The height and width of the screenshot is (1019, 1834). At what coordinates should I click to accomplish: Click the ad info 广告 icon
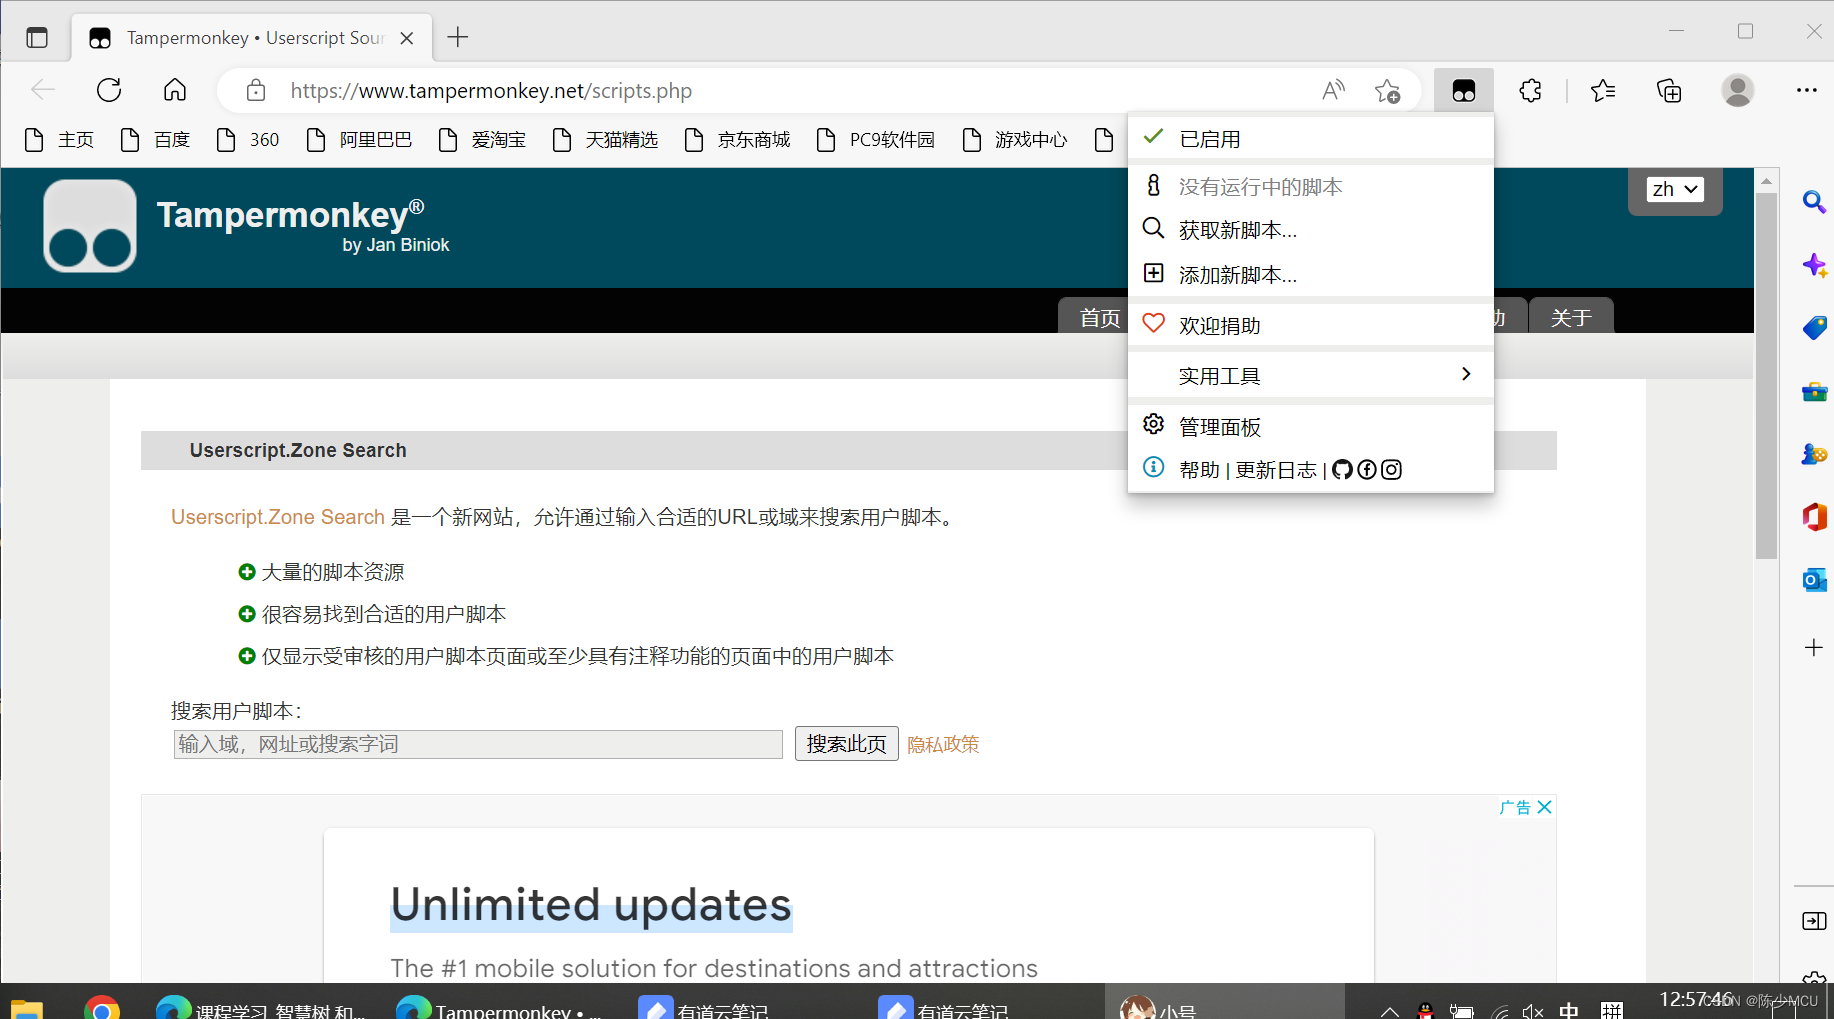1515,807
